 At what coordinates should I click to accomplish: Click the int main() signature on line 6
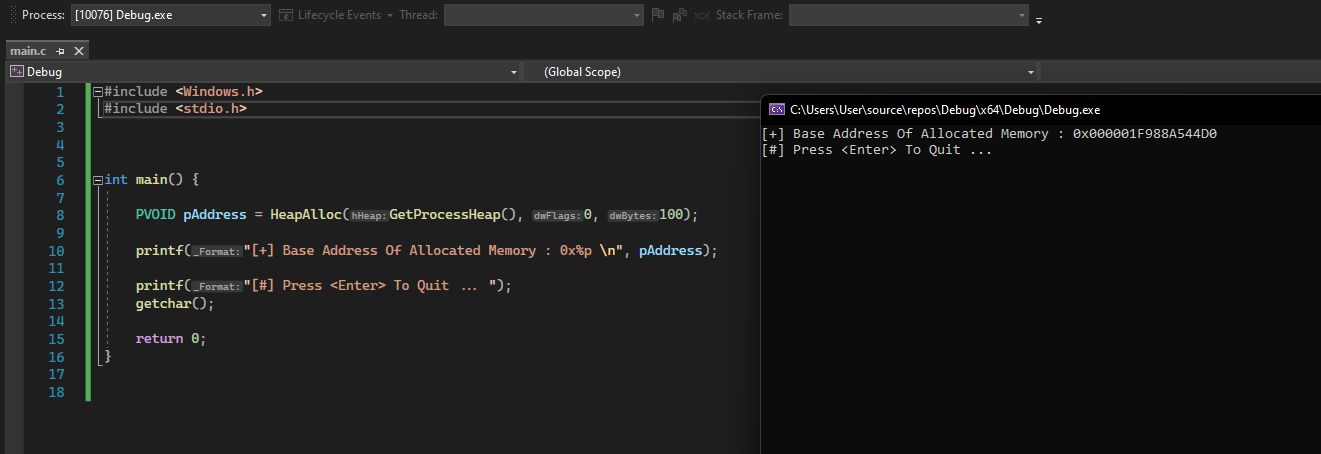[x=152, y=180]
